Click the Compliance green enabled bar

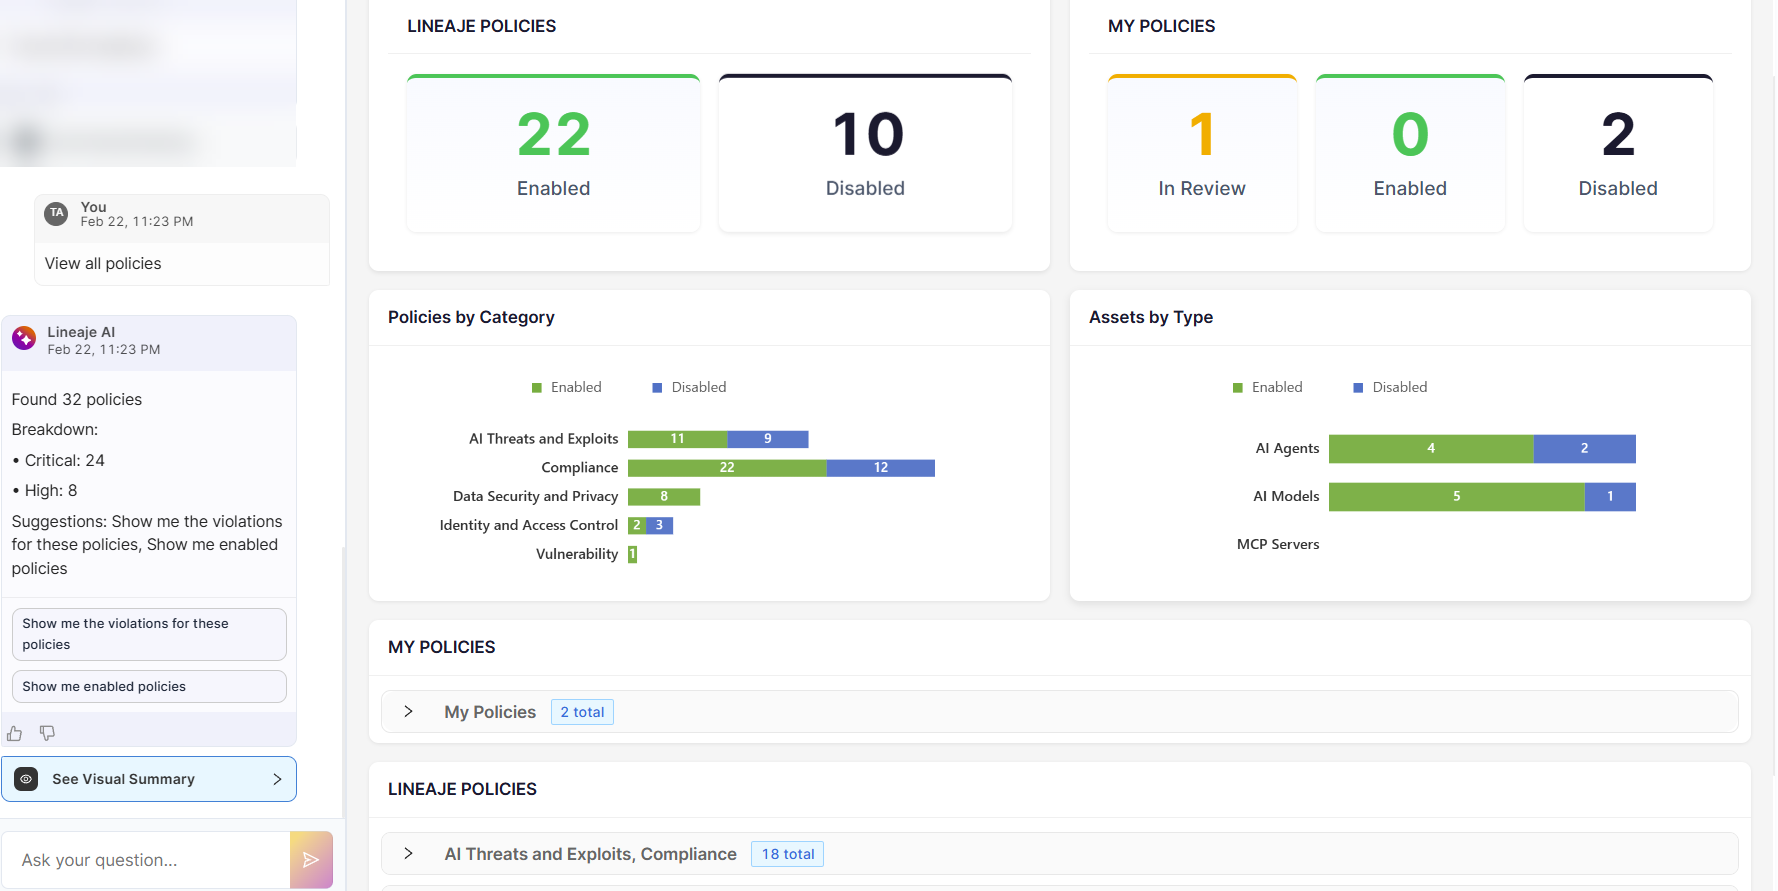(x=727, y=468)
